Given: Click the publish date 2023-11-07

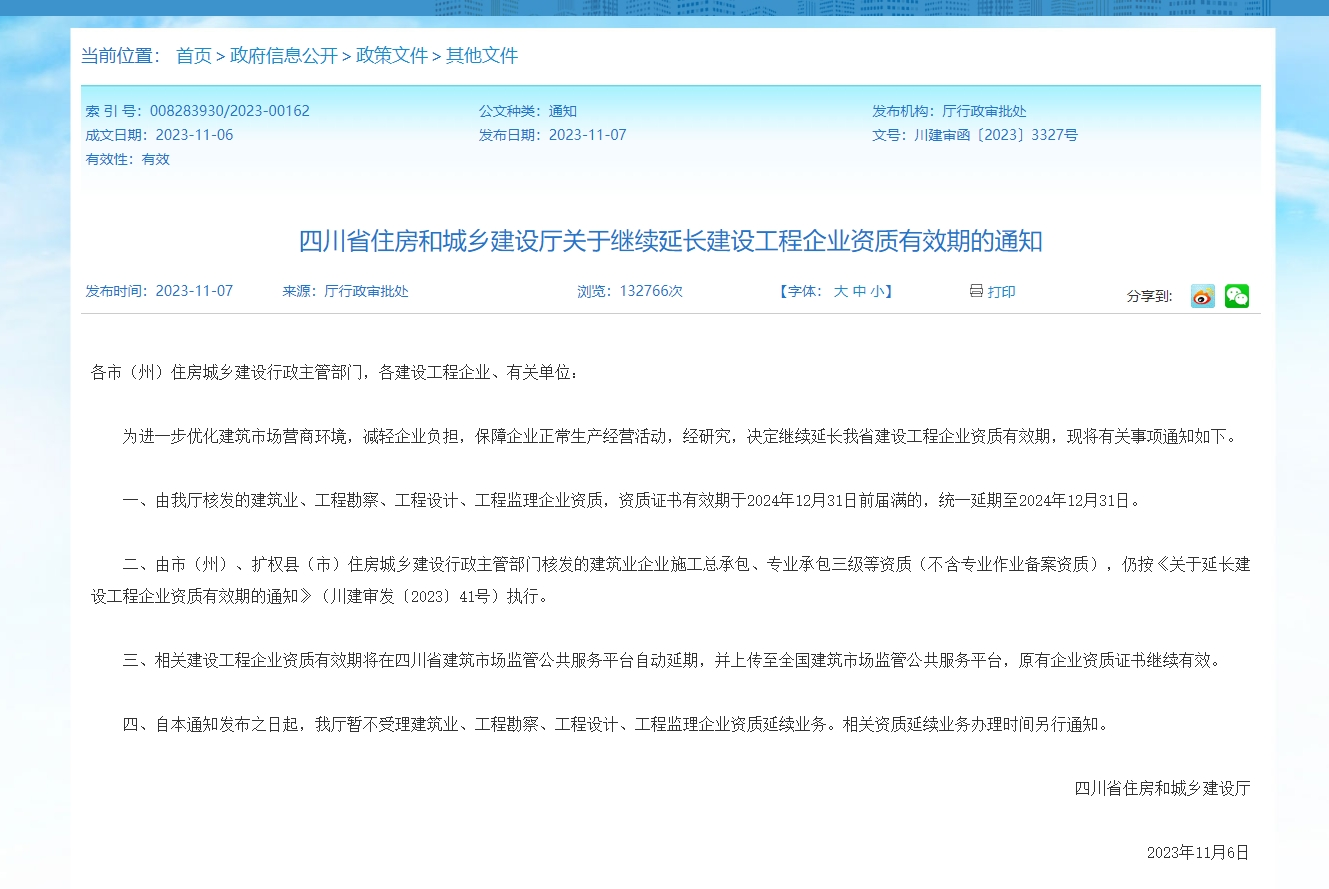Looking at the screenshot, I should pyautogui.click(x=590, y=134).
